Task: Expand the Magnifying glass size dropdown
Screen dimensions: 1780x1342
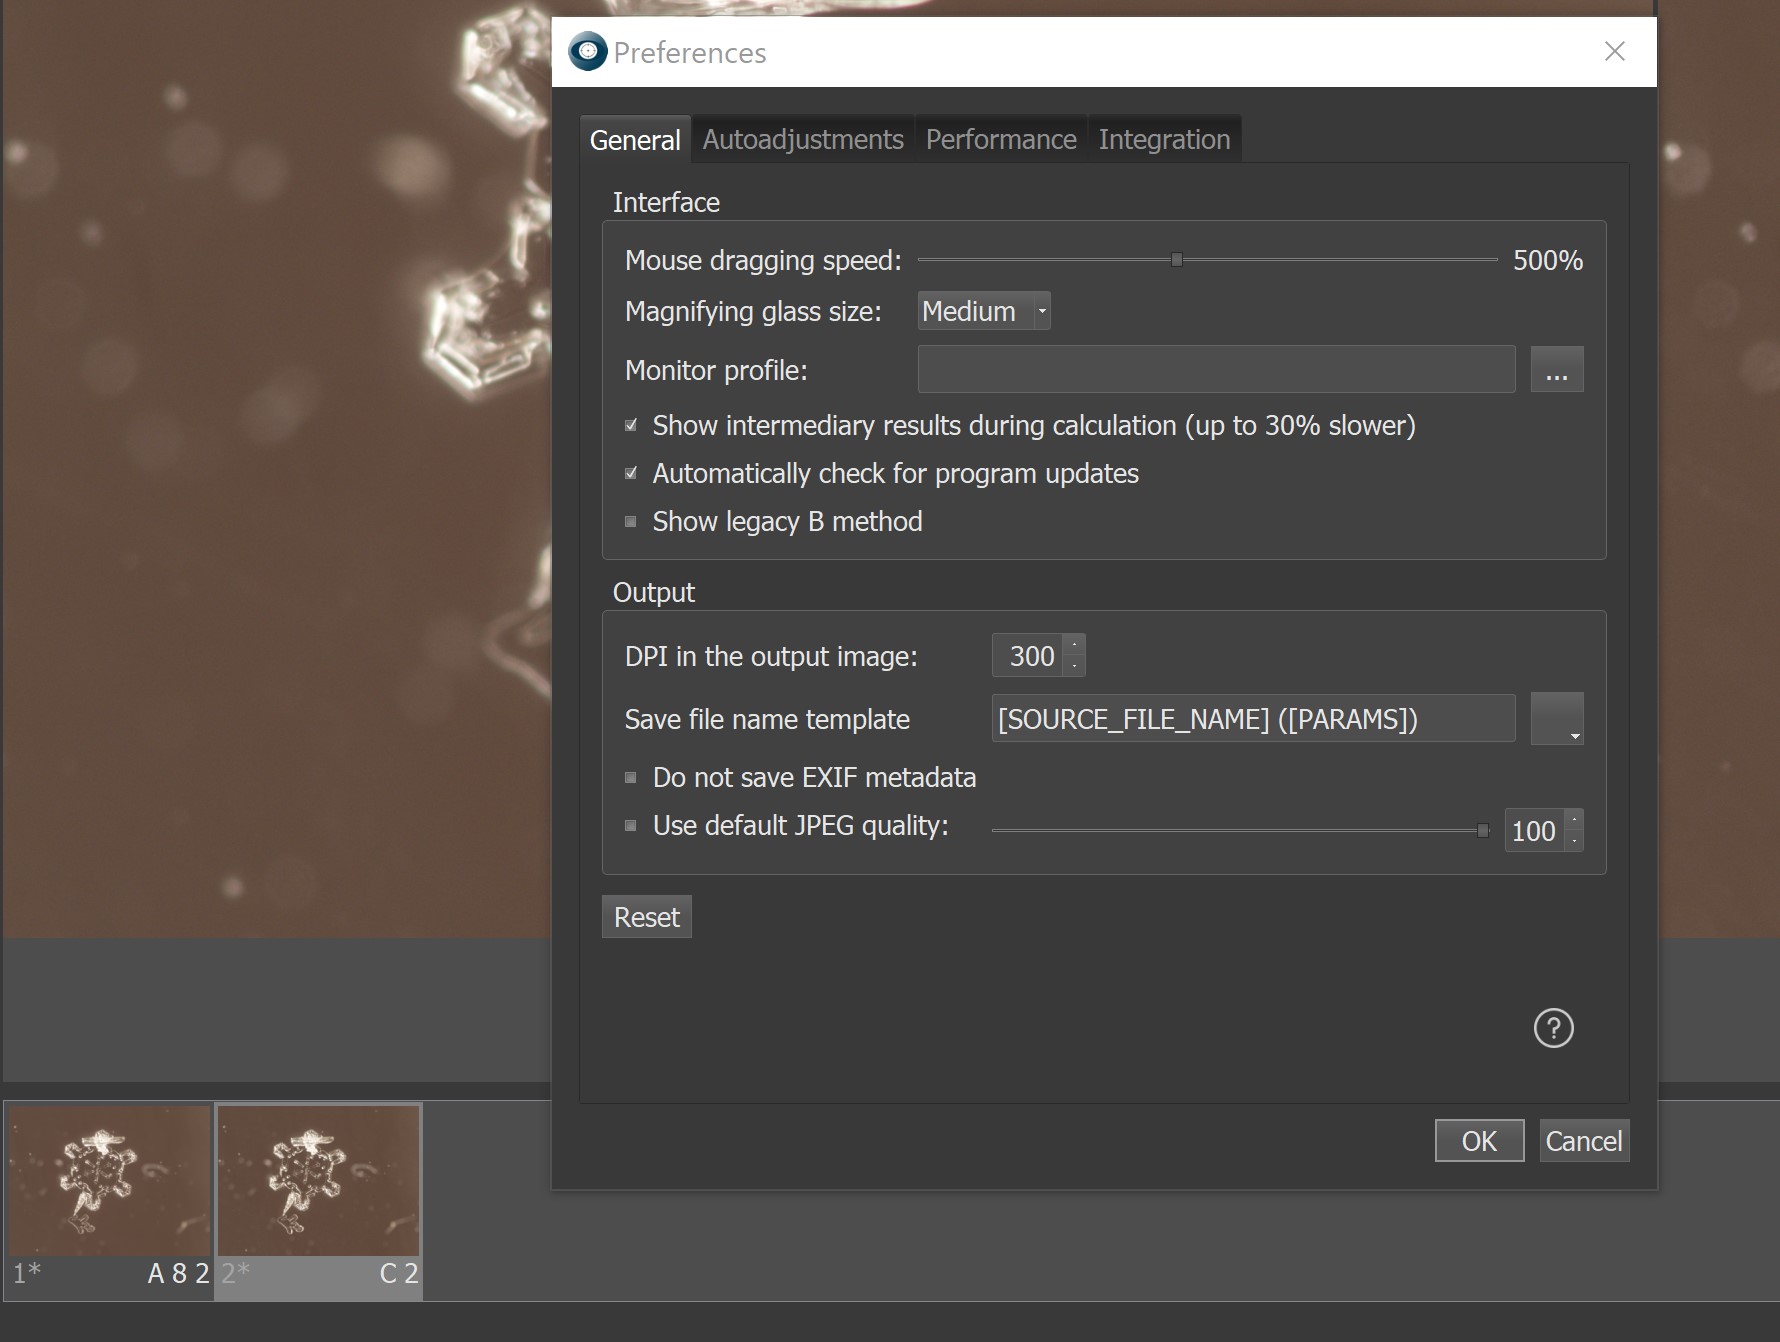Action: coord(984,311)
